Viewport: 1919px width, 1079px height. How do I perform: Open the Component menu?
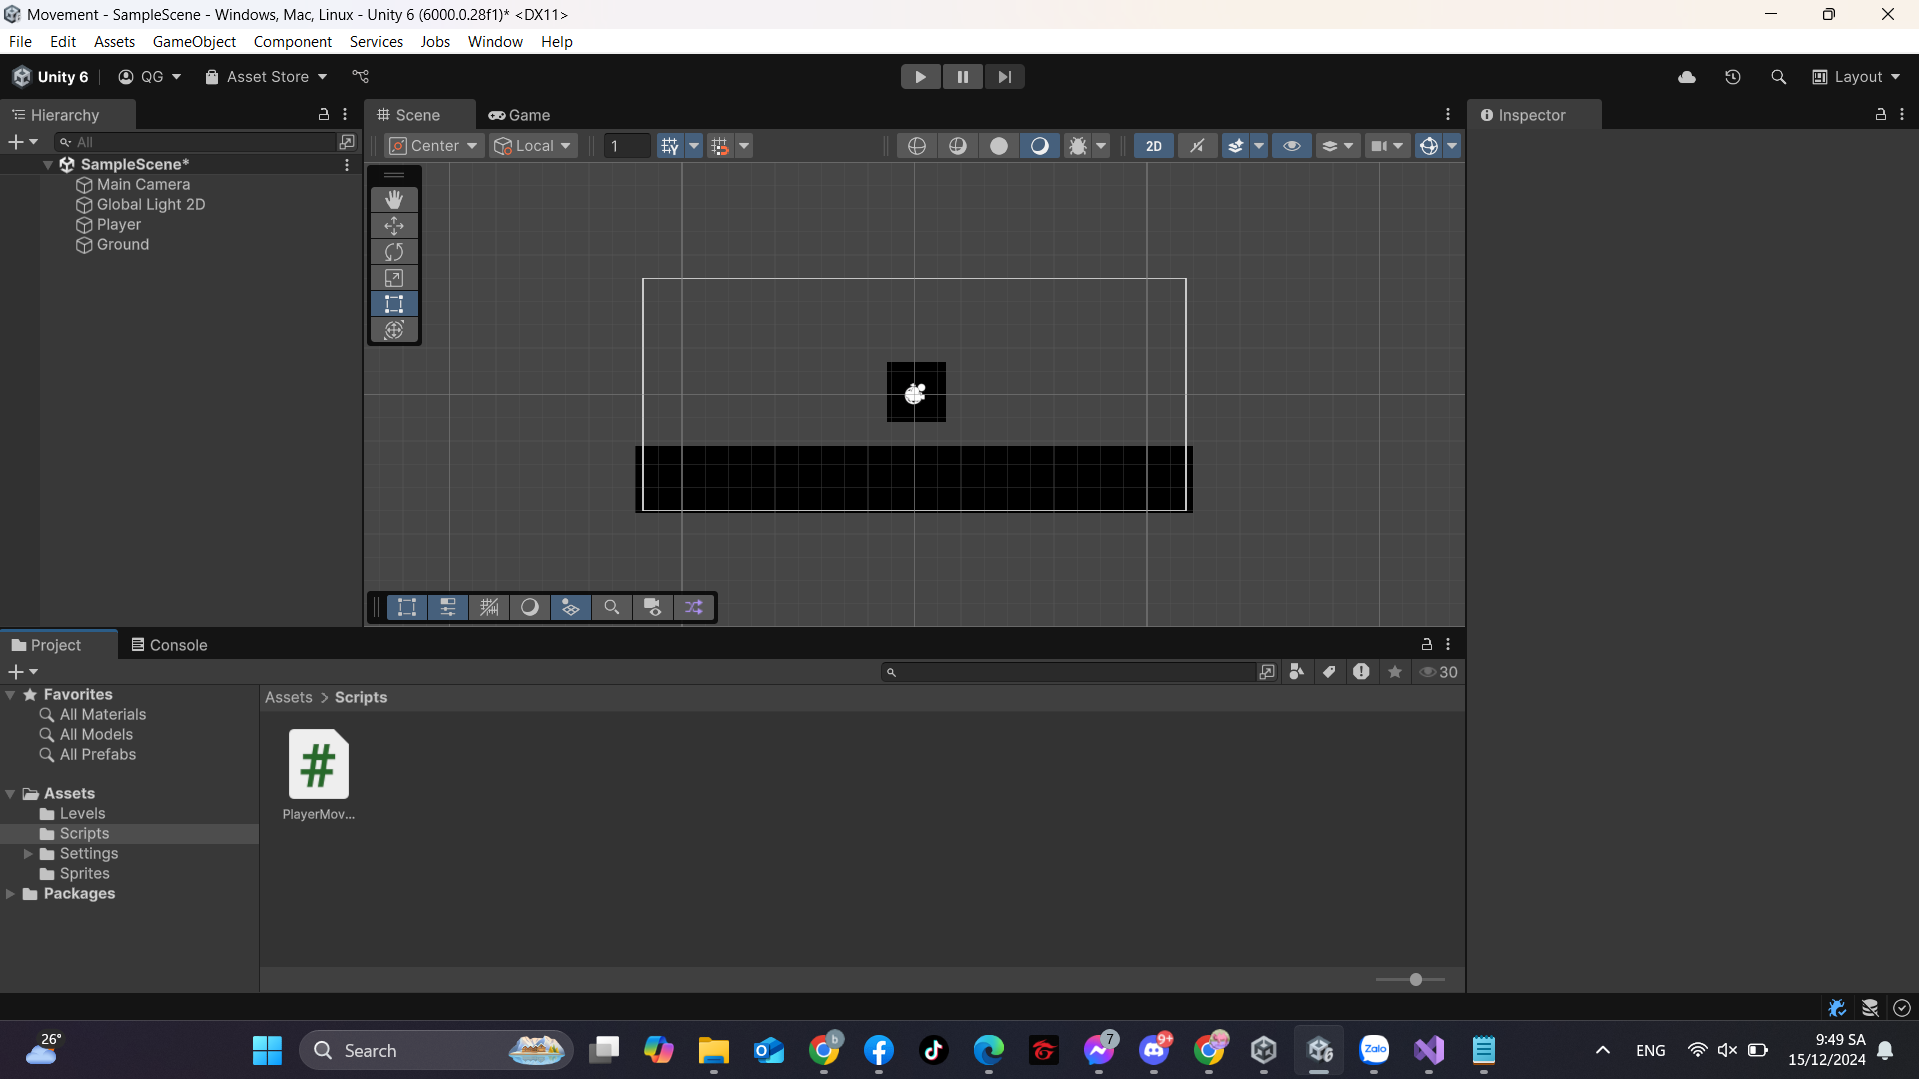click(x=292, y=42)
